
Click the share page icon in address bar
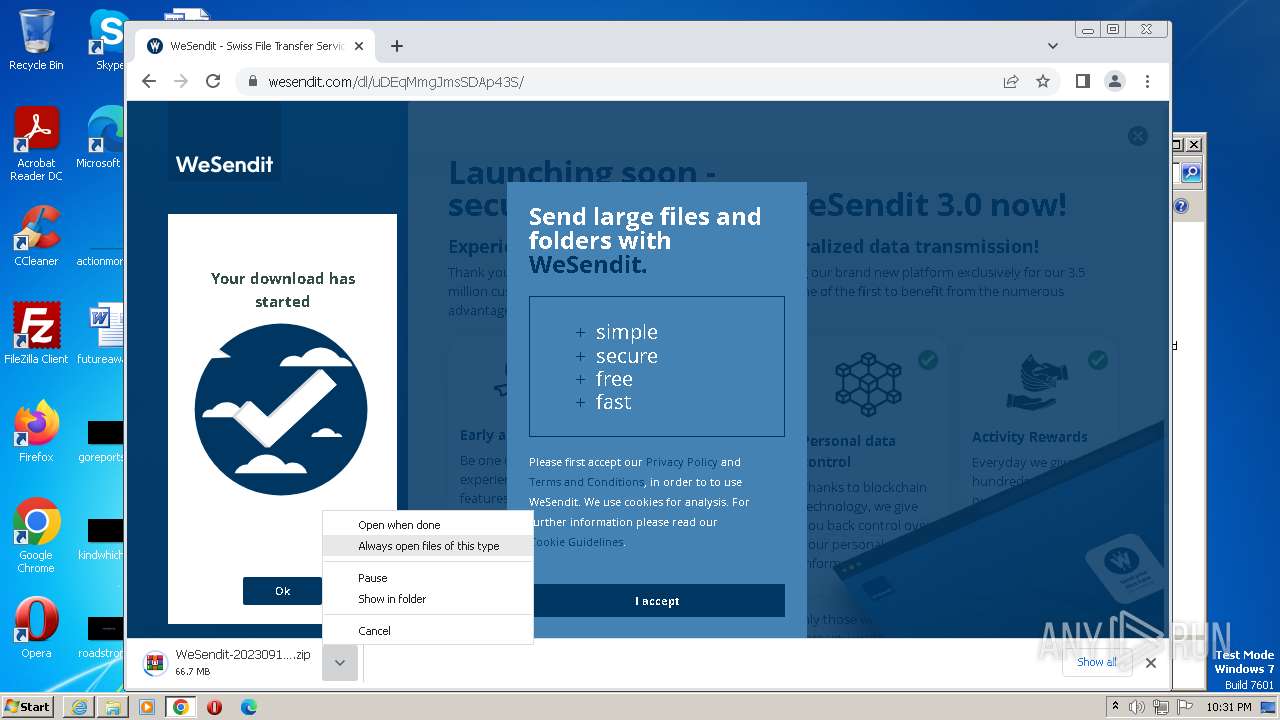click(1011, 81)
